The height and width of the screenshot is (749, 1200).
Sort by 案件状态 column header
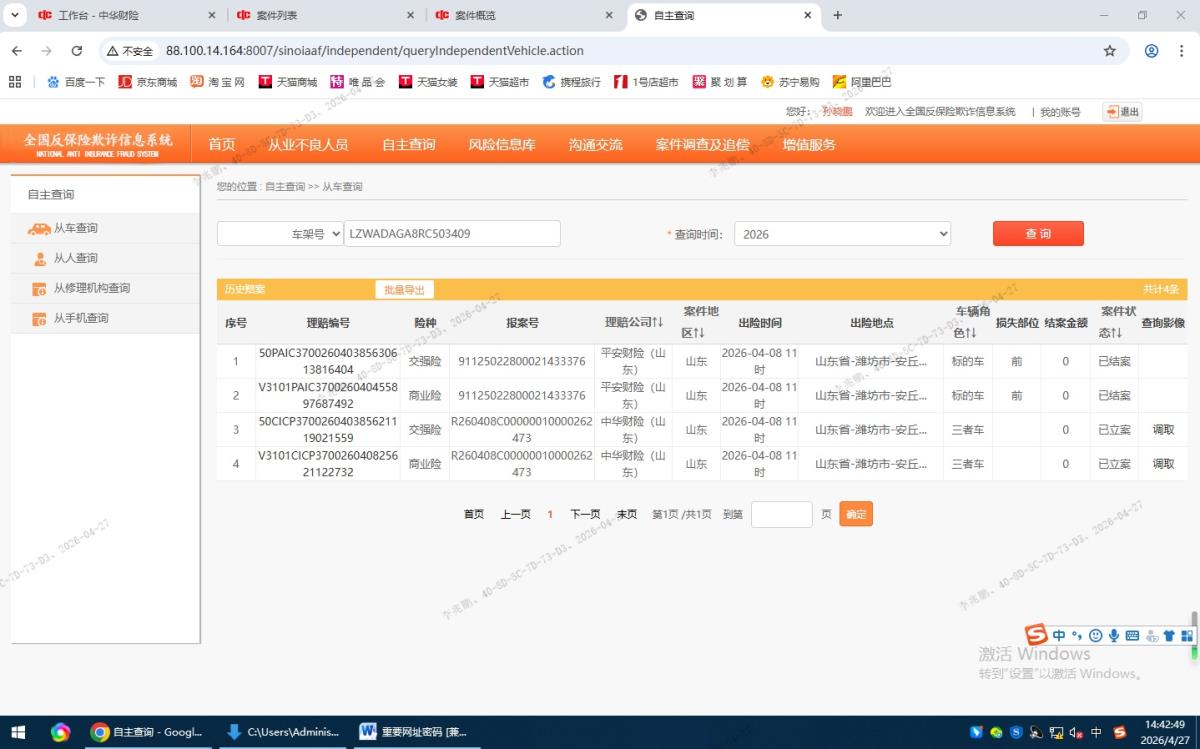pos(1118,322)
